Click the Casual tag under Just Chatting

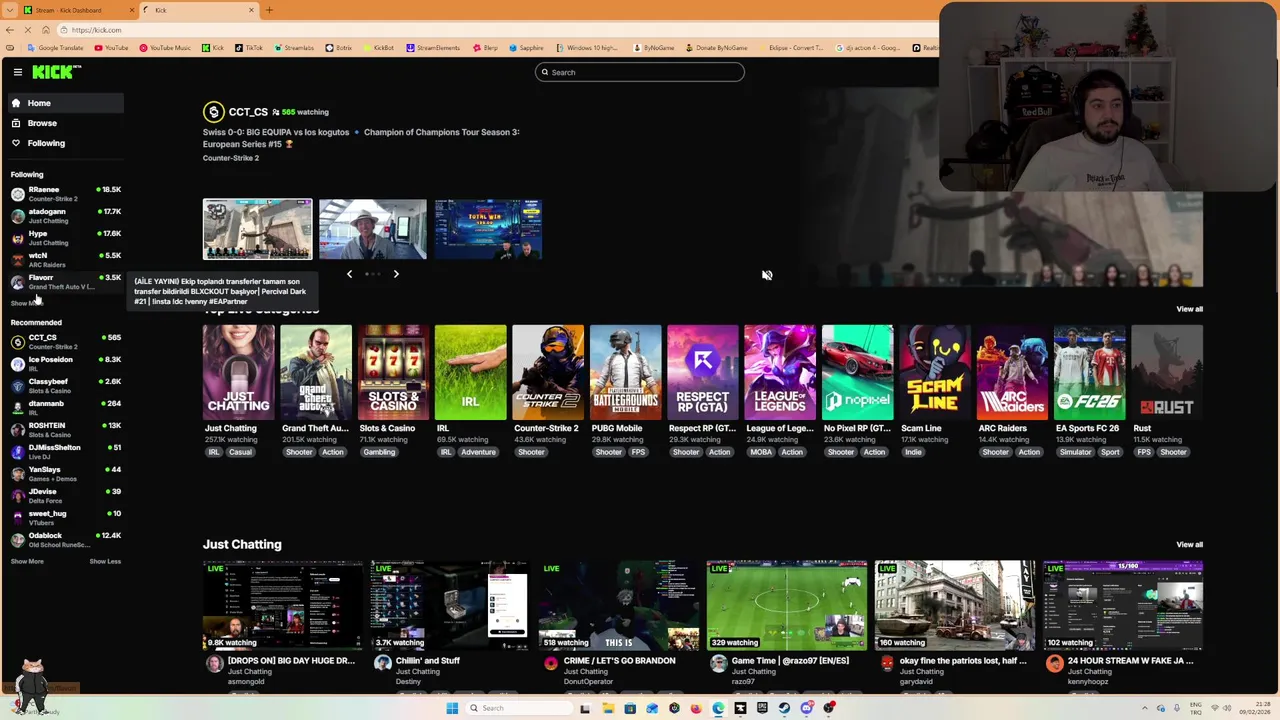[240, 452]
